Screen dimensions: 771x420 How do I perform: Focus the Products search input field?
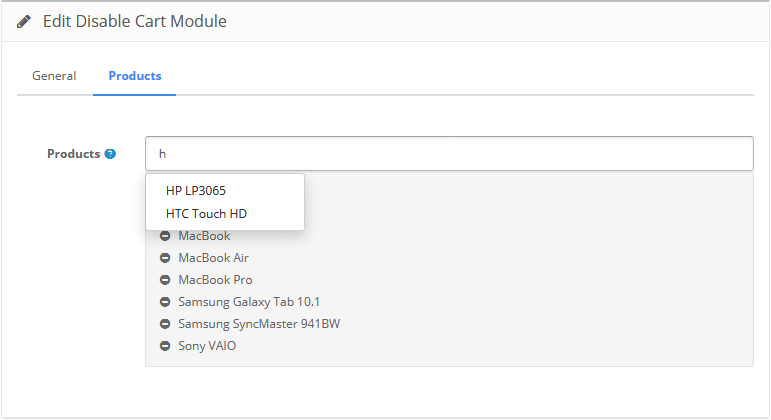[449, 153]
